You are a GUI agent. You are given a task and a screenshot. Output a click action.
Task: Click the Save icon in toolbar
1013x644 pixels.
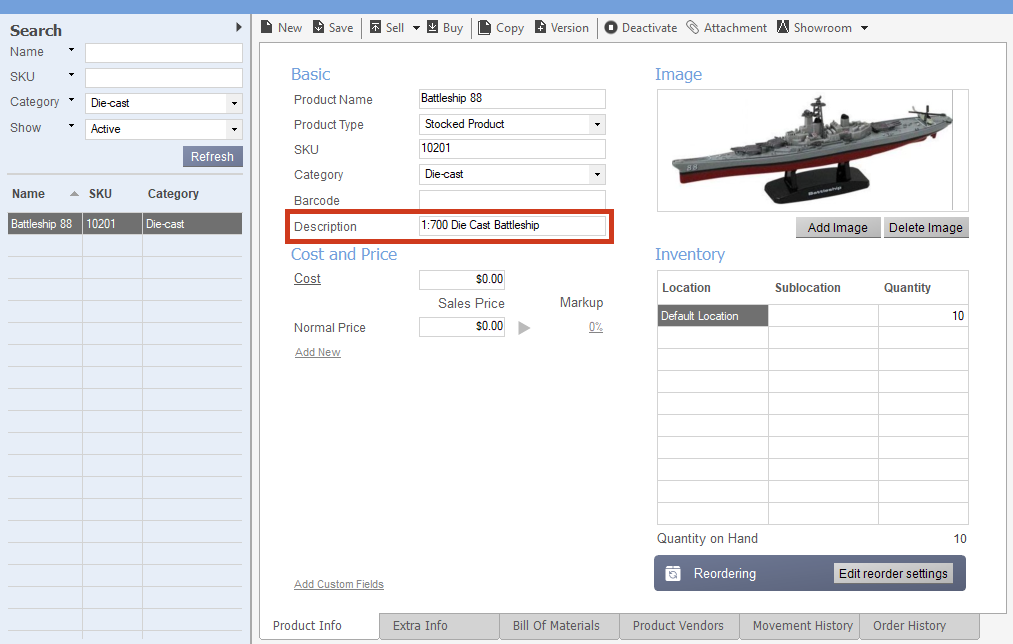tap(319, 27)
